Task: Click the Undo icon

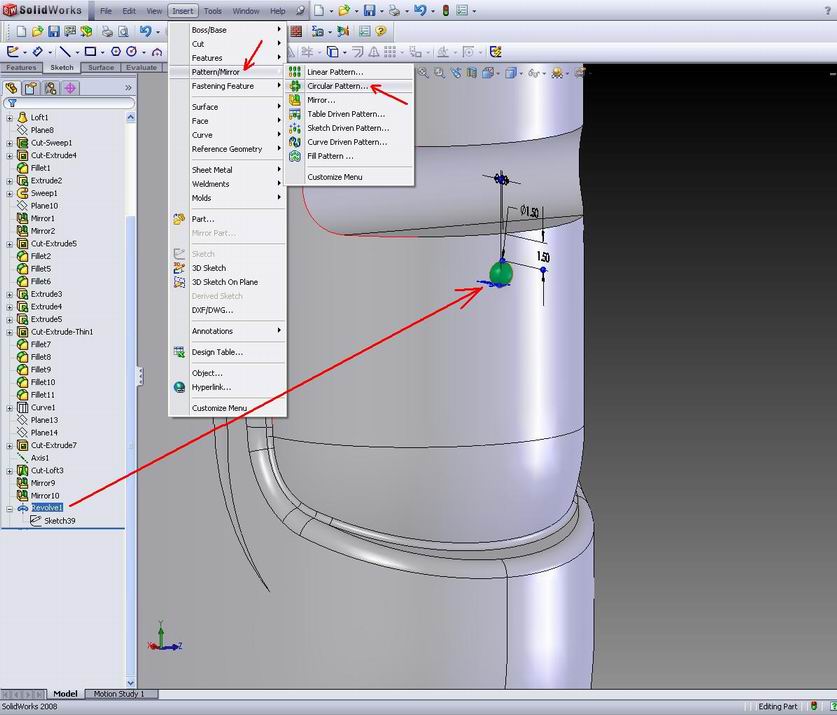Action: [147, 31]
